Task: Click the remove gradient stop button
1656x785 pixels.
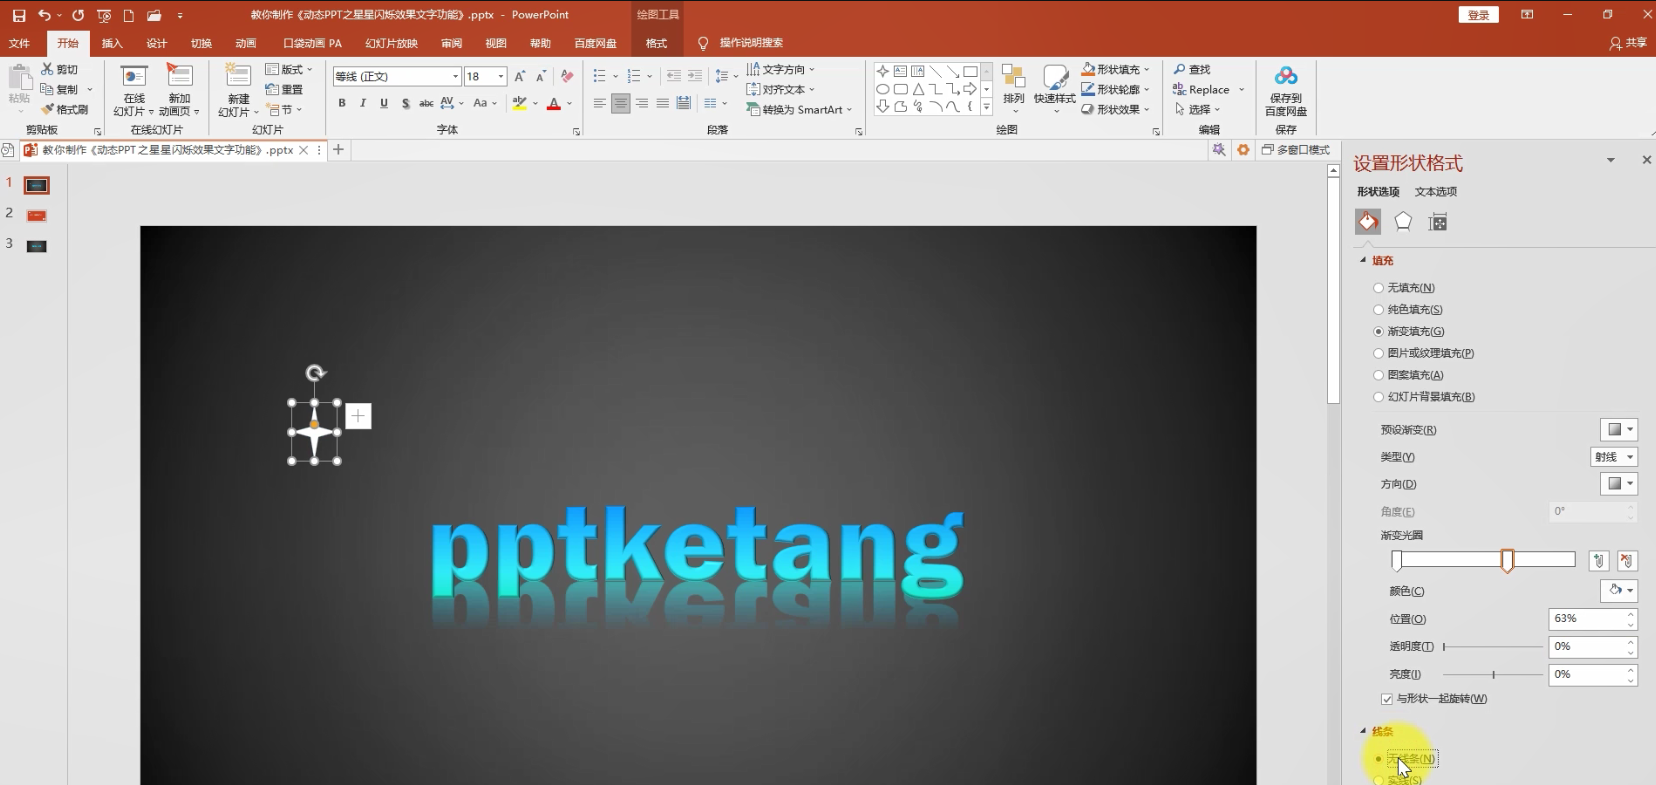Action: 1627,561
